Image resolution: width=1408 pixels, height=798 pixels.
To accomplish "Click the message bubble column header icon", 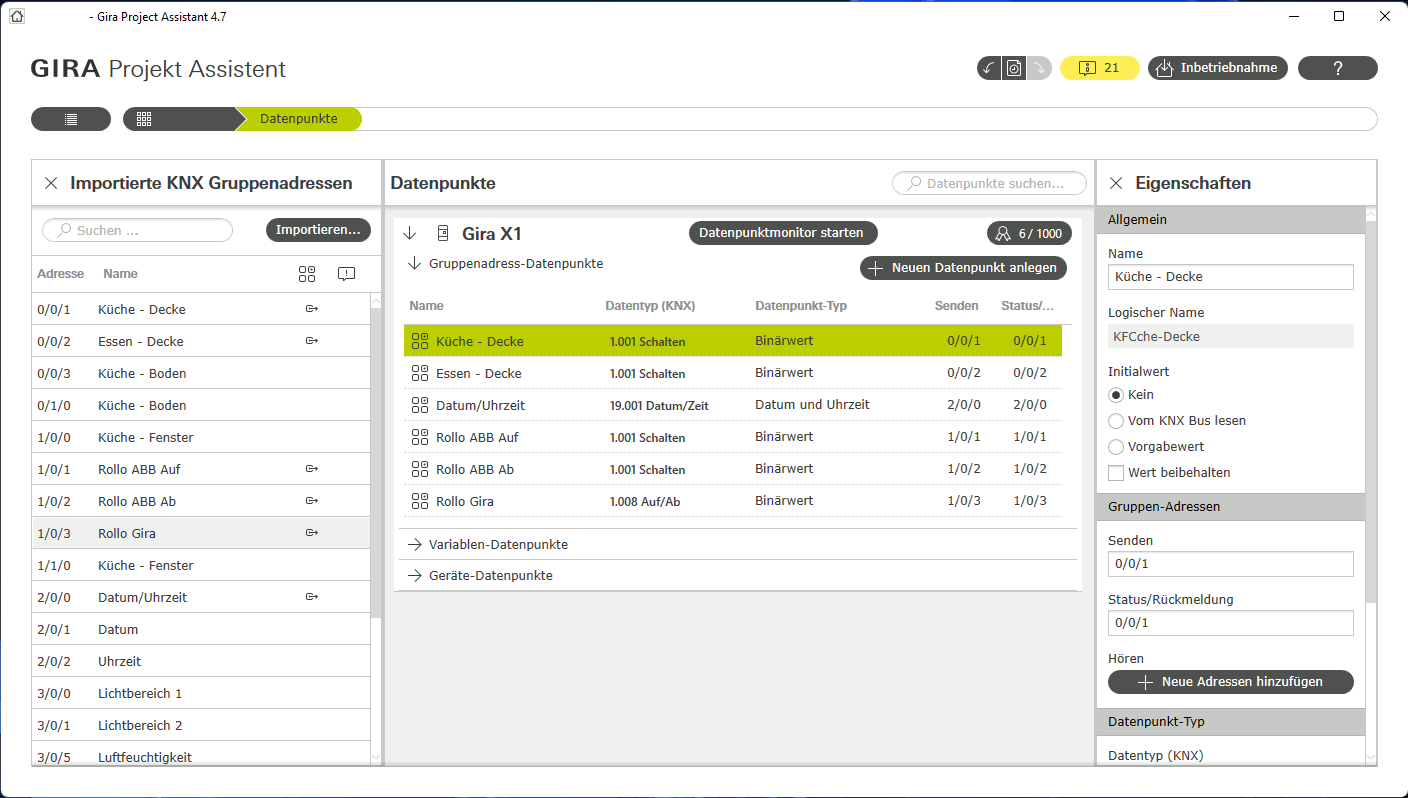I will tap(347, 274).
